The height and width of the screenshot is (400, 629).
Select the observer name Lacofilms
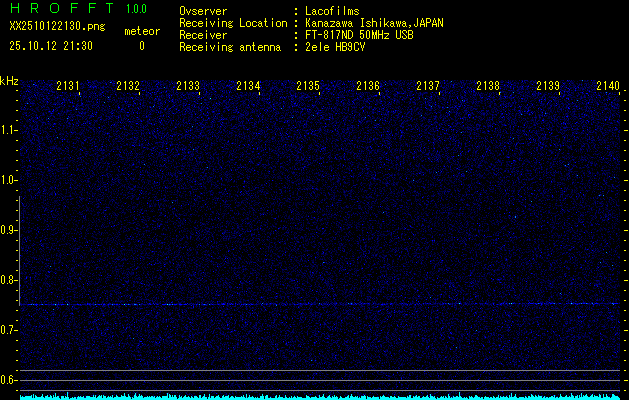click(333, 12)
